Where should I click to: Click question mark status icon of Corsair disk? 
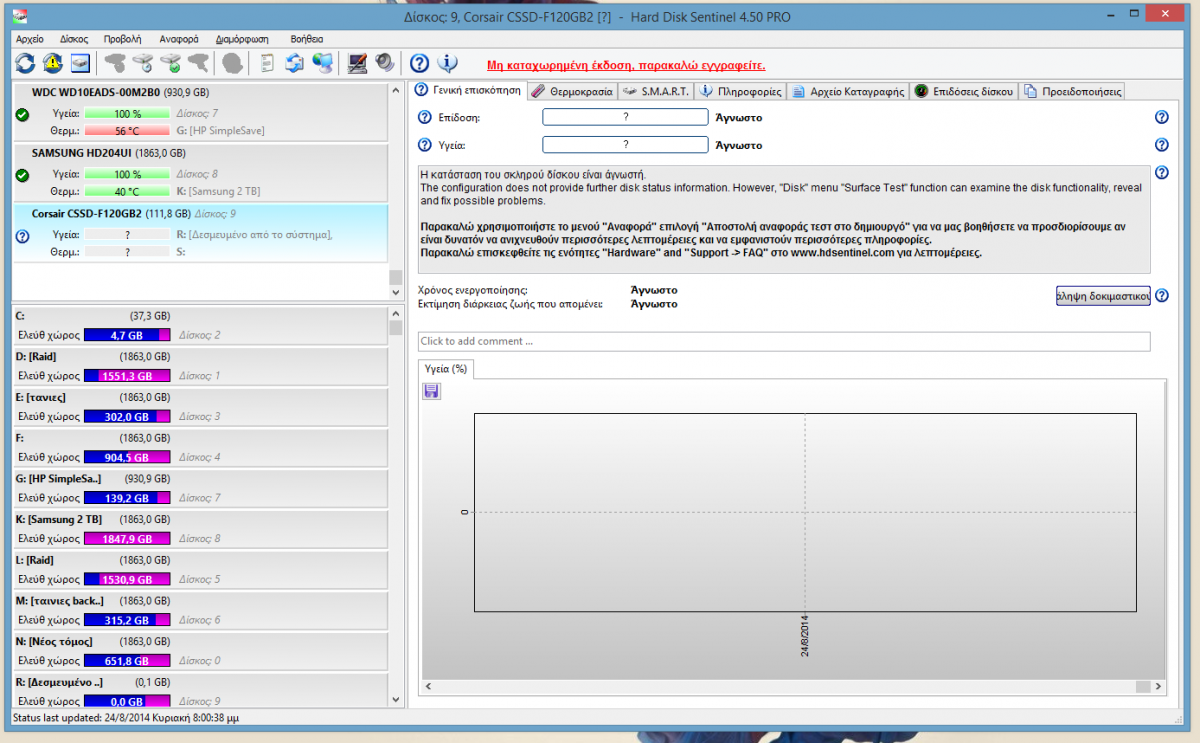click(23, 237)
